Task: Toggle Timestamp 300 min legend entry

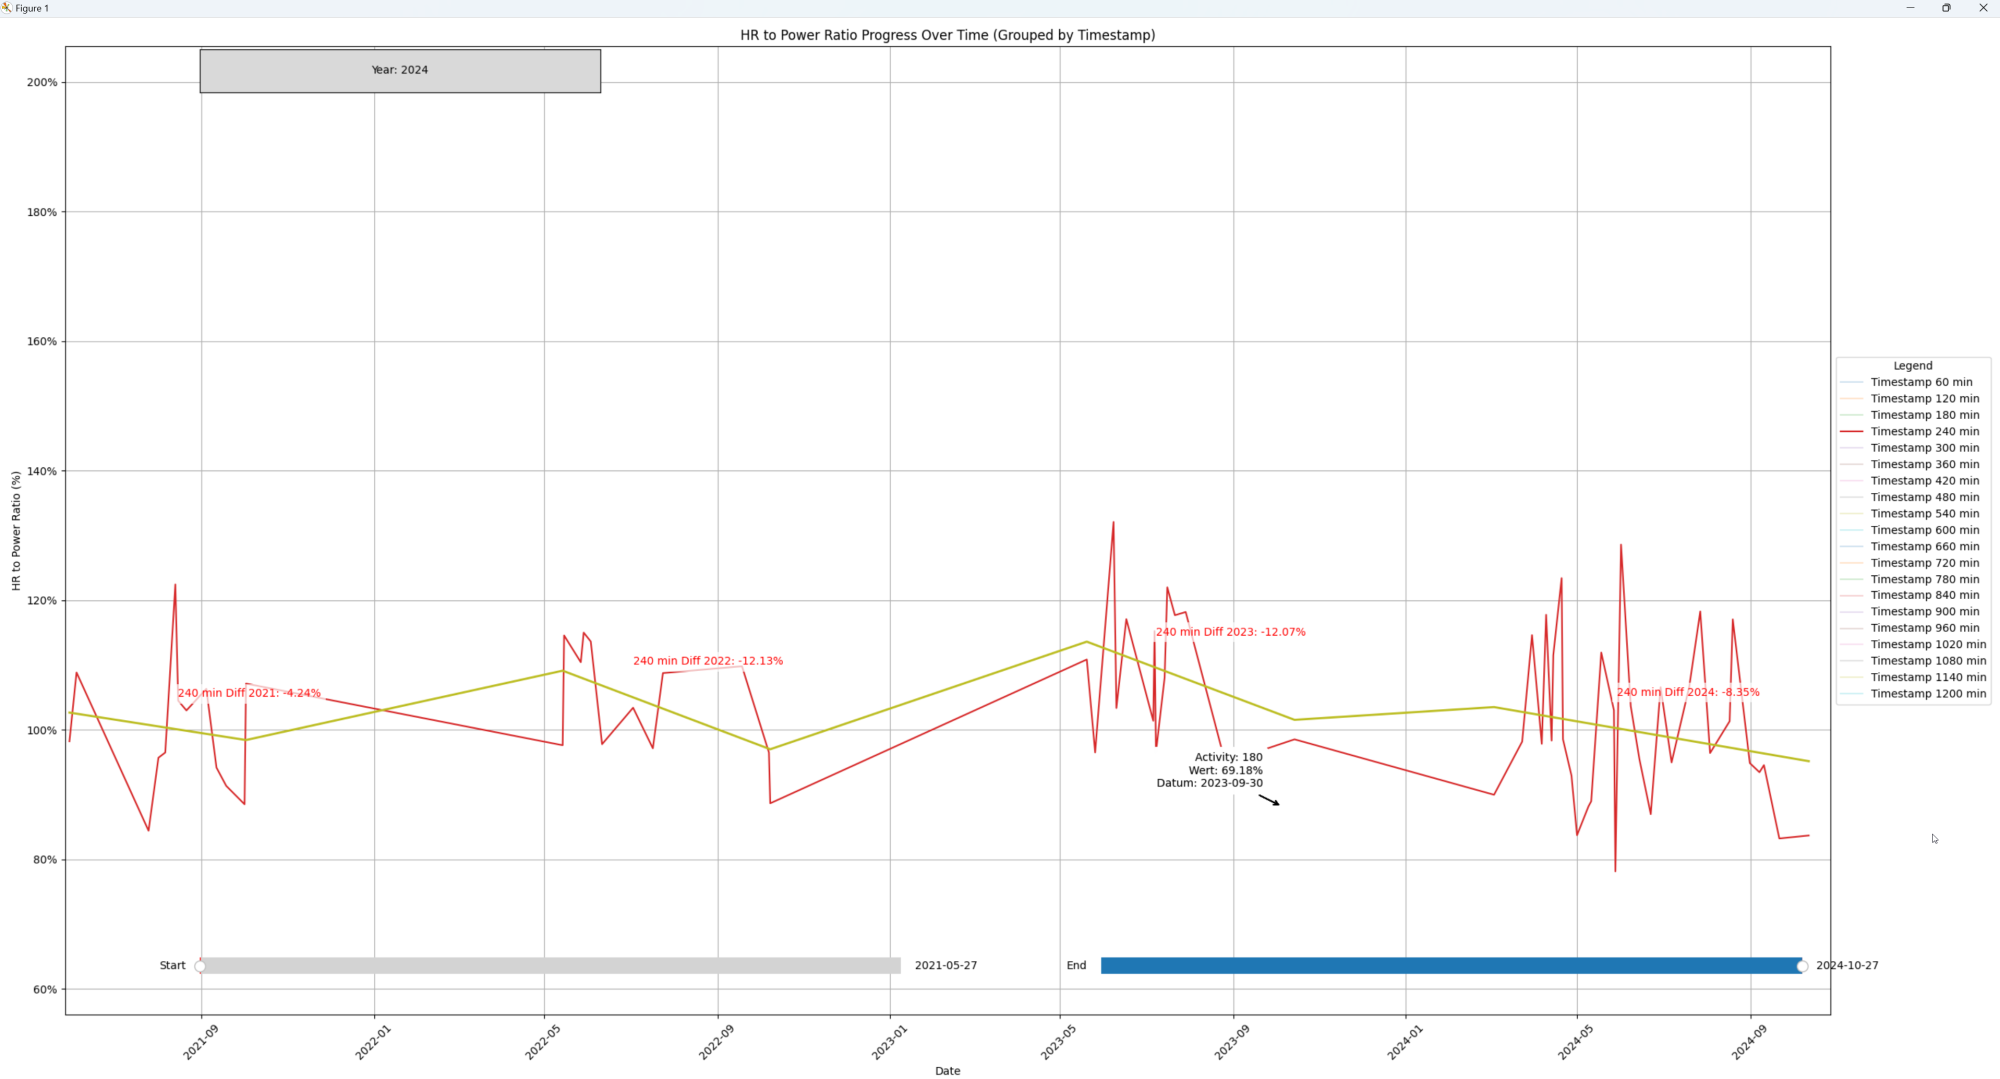Action: click(x=1909, y=448)
